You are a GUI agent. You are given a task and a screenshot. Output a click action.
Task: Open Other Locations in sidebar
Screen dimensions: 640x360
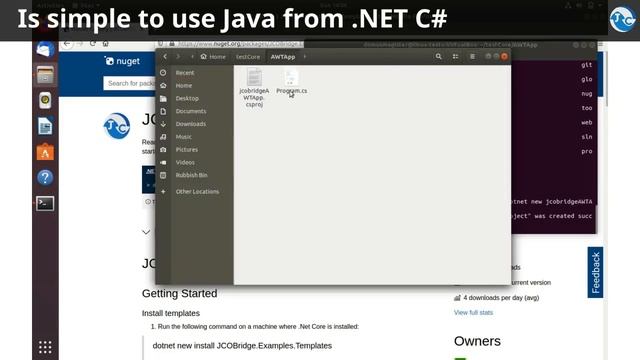tap(197, 191)
